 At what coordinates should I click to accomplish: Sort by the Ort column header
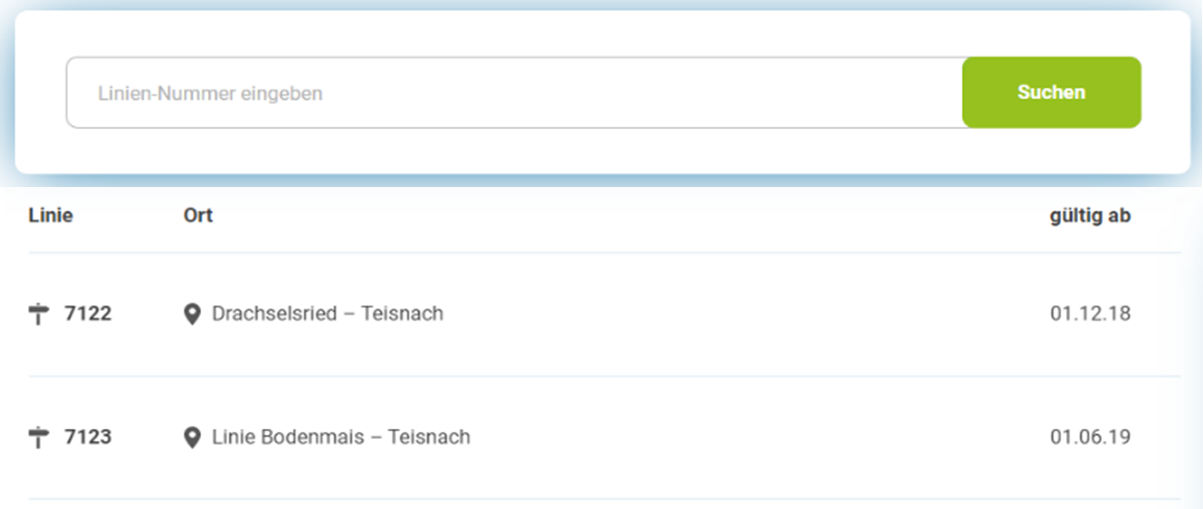(x=198, y=215)
